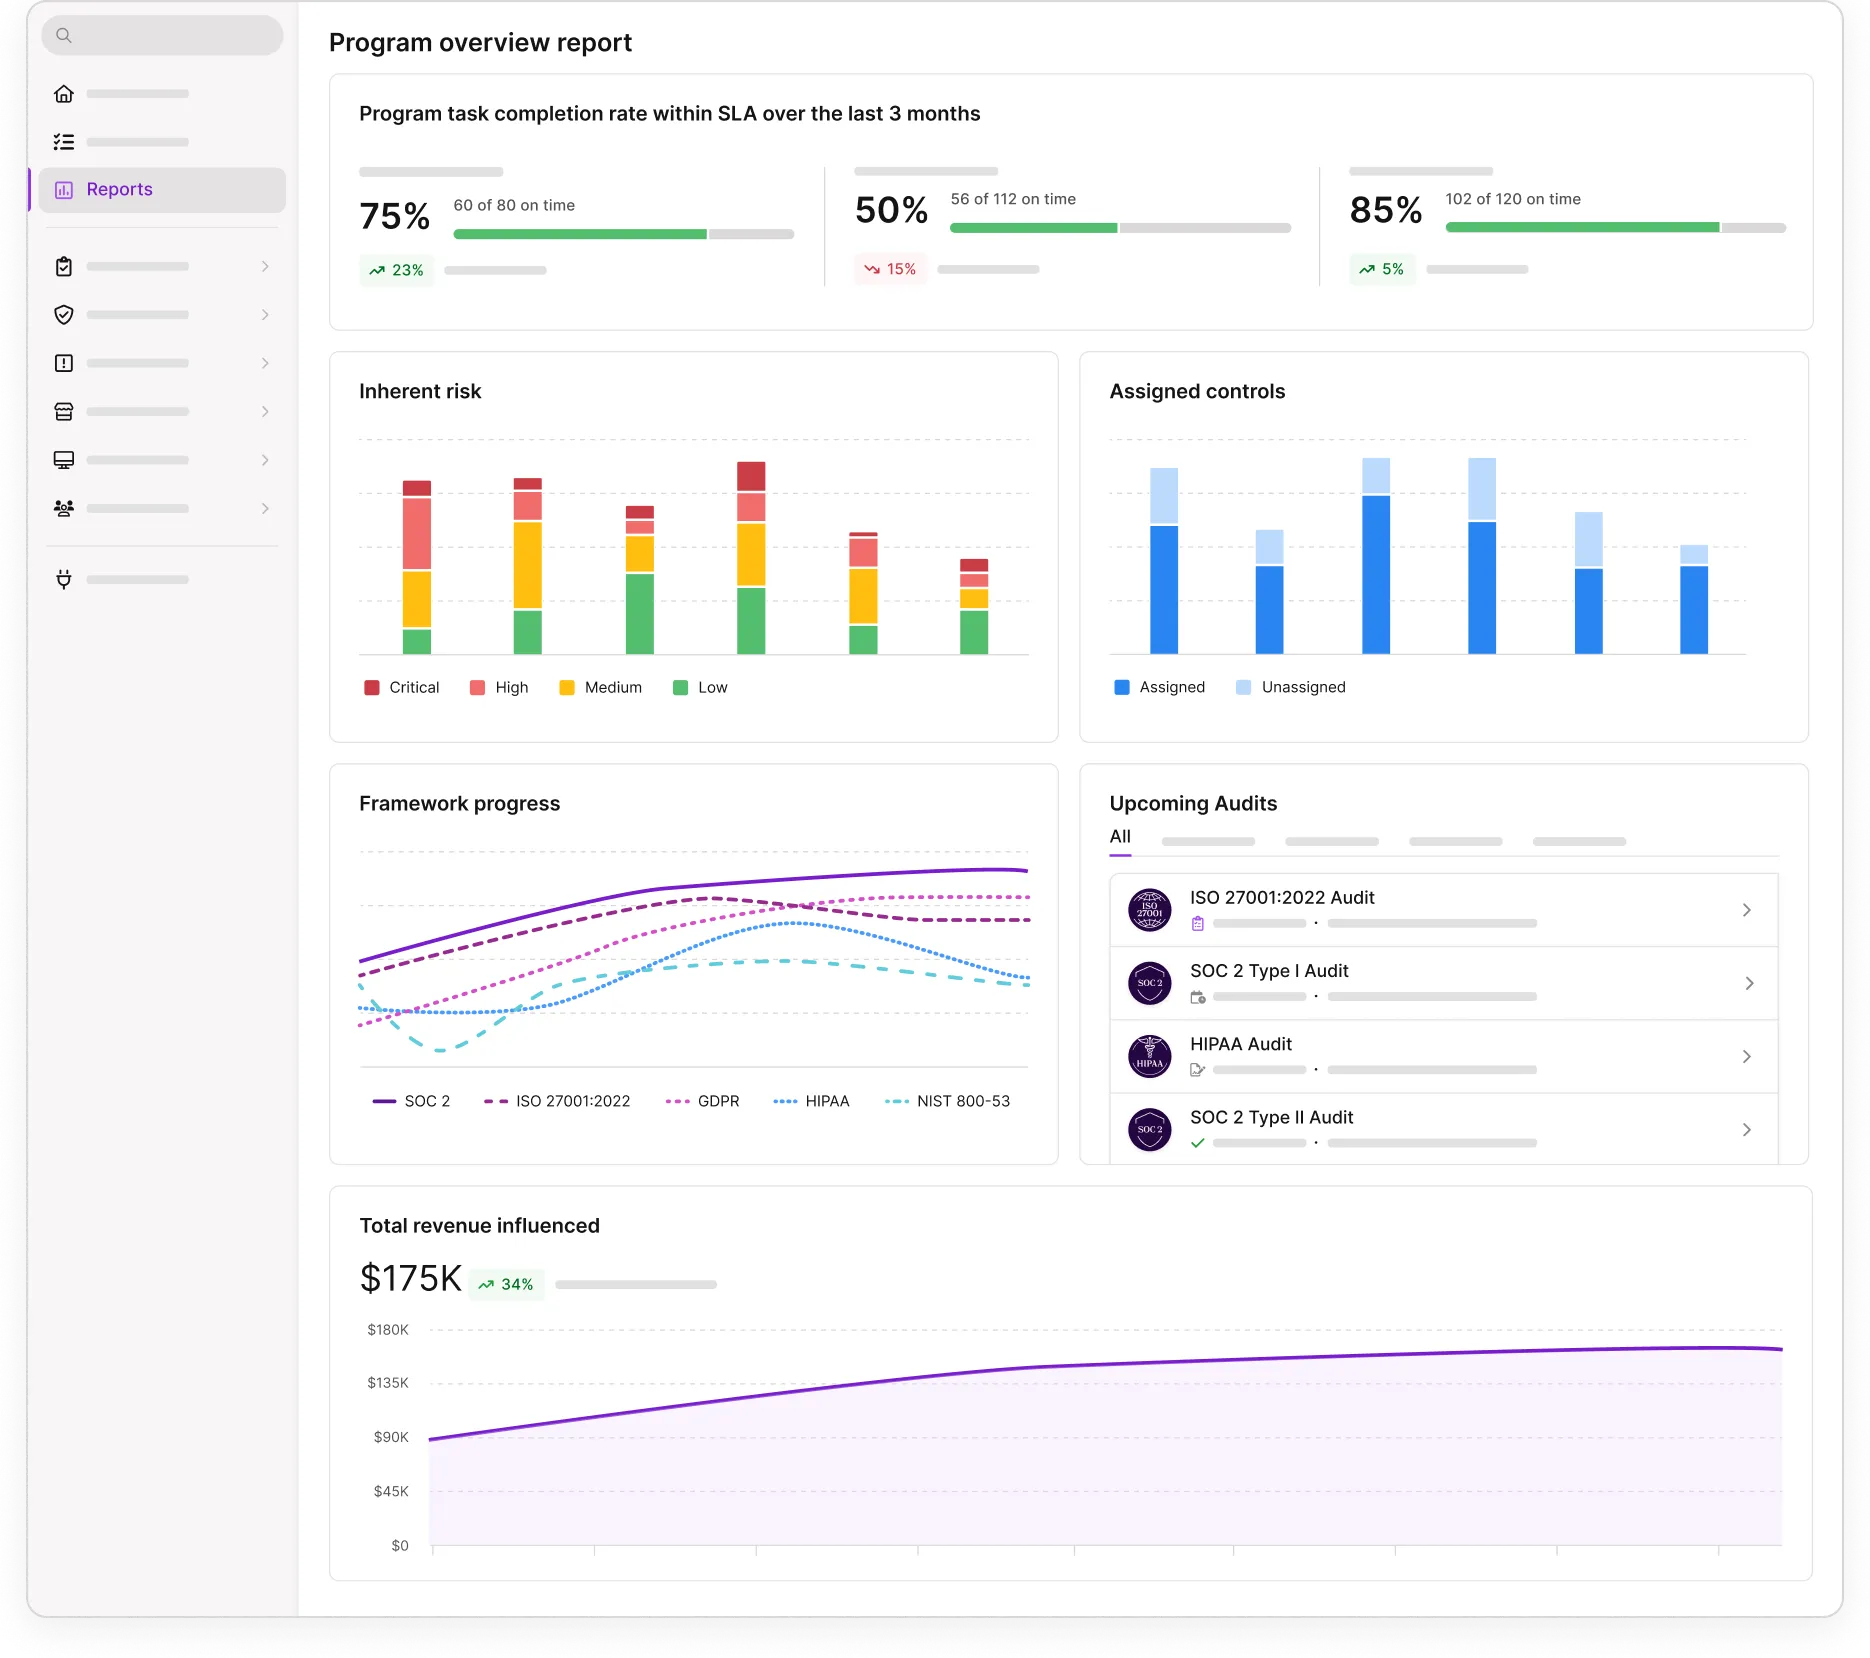Click the clipboard check sidebar icon

click(64, 267)
